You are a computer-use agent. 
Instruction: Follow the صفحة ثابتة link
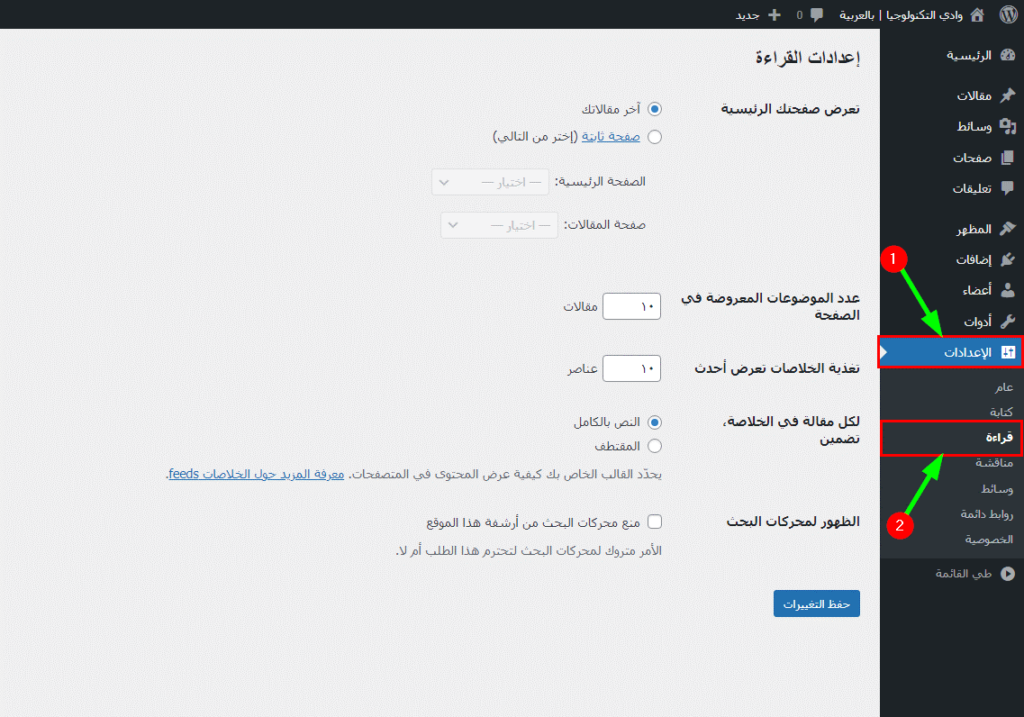tap(611, 136)
